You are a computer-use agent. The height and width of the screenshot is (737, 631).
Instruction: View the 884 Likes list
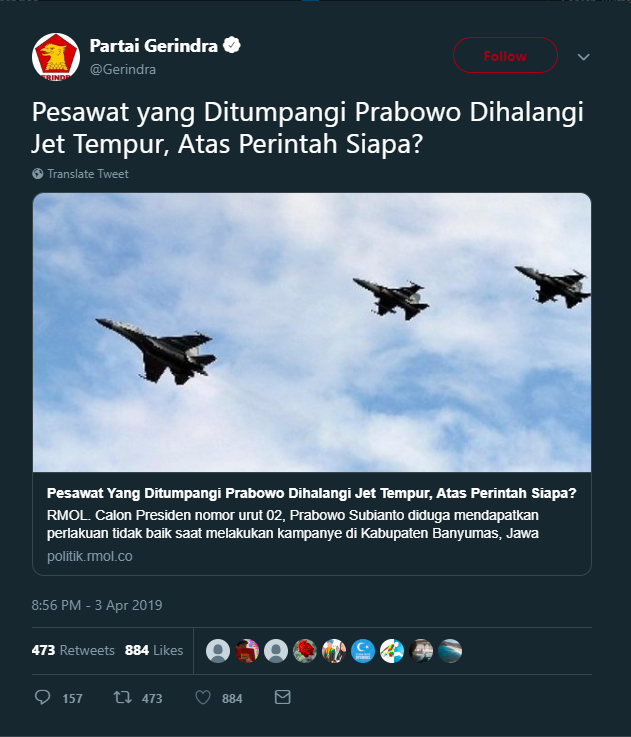click(154, 651)
